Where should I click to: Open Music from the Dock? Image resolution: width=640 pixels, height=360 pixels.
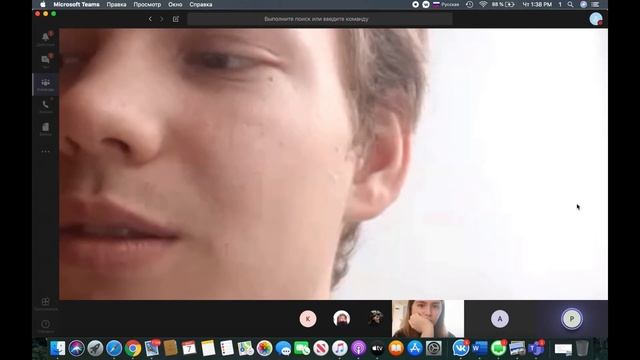(339, 348)
